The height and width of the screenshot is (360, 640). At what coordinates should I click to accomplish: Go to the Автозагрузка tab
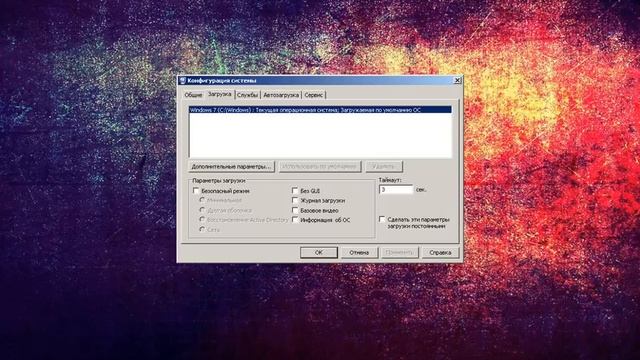pos(281,95)
